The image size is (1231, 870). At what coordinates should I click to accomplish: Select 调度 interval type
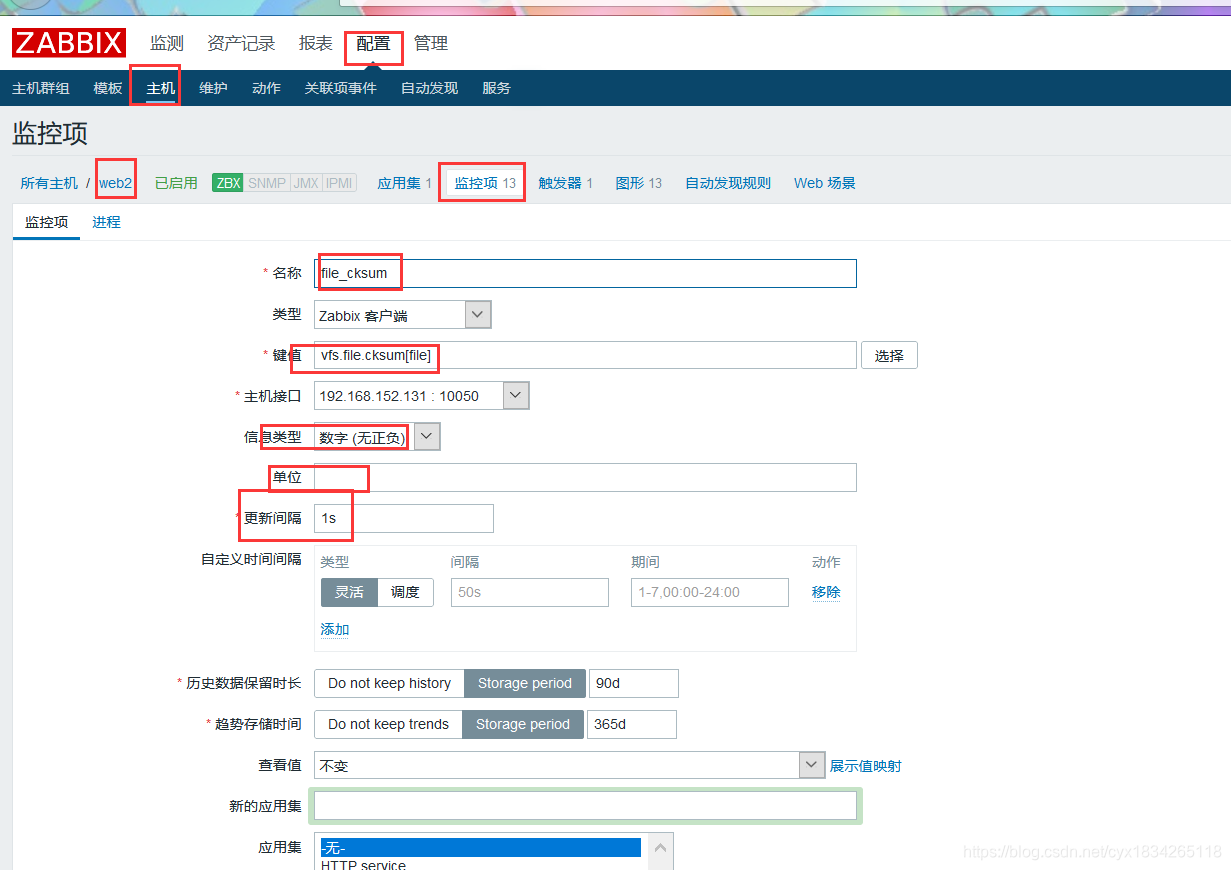click(x=405, y=592)
